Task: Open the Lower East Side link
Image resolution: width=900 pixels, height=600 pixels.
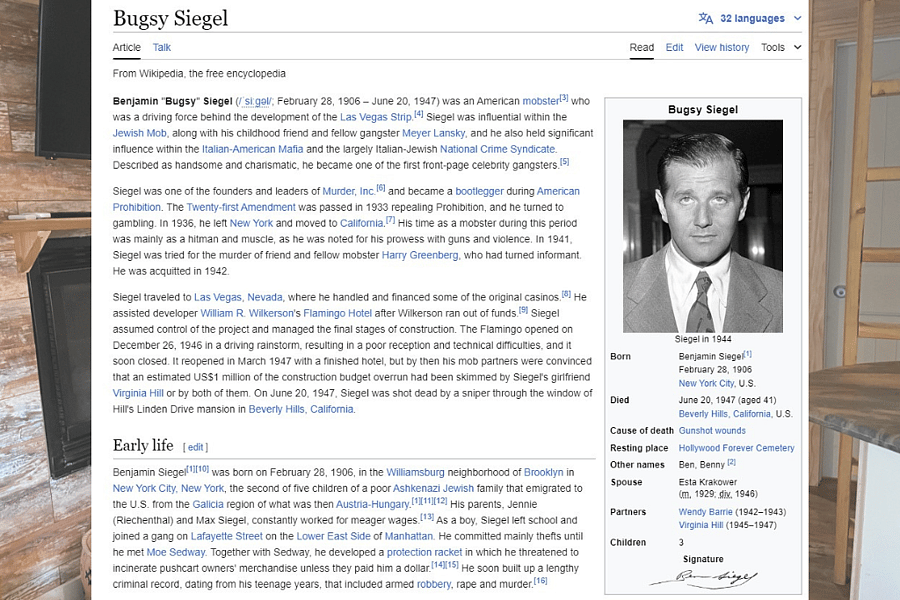Action: click(x=333, y=536)
